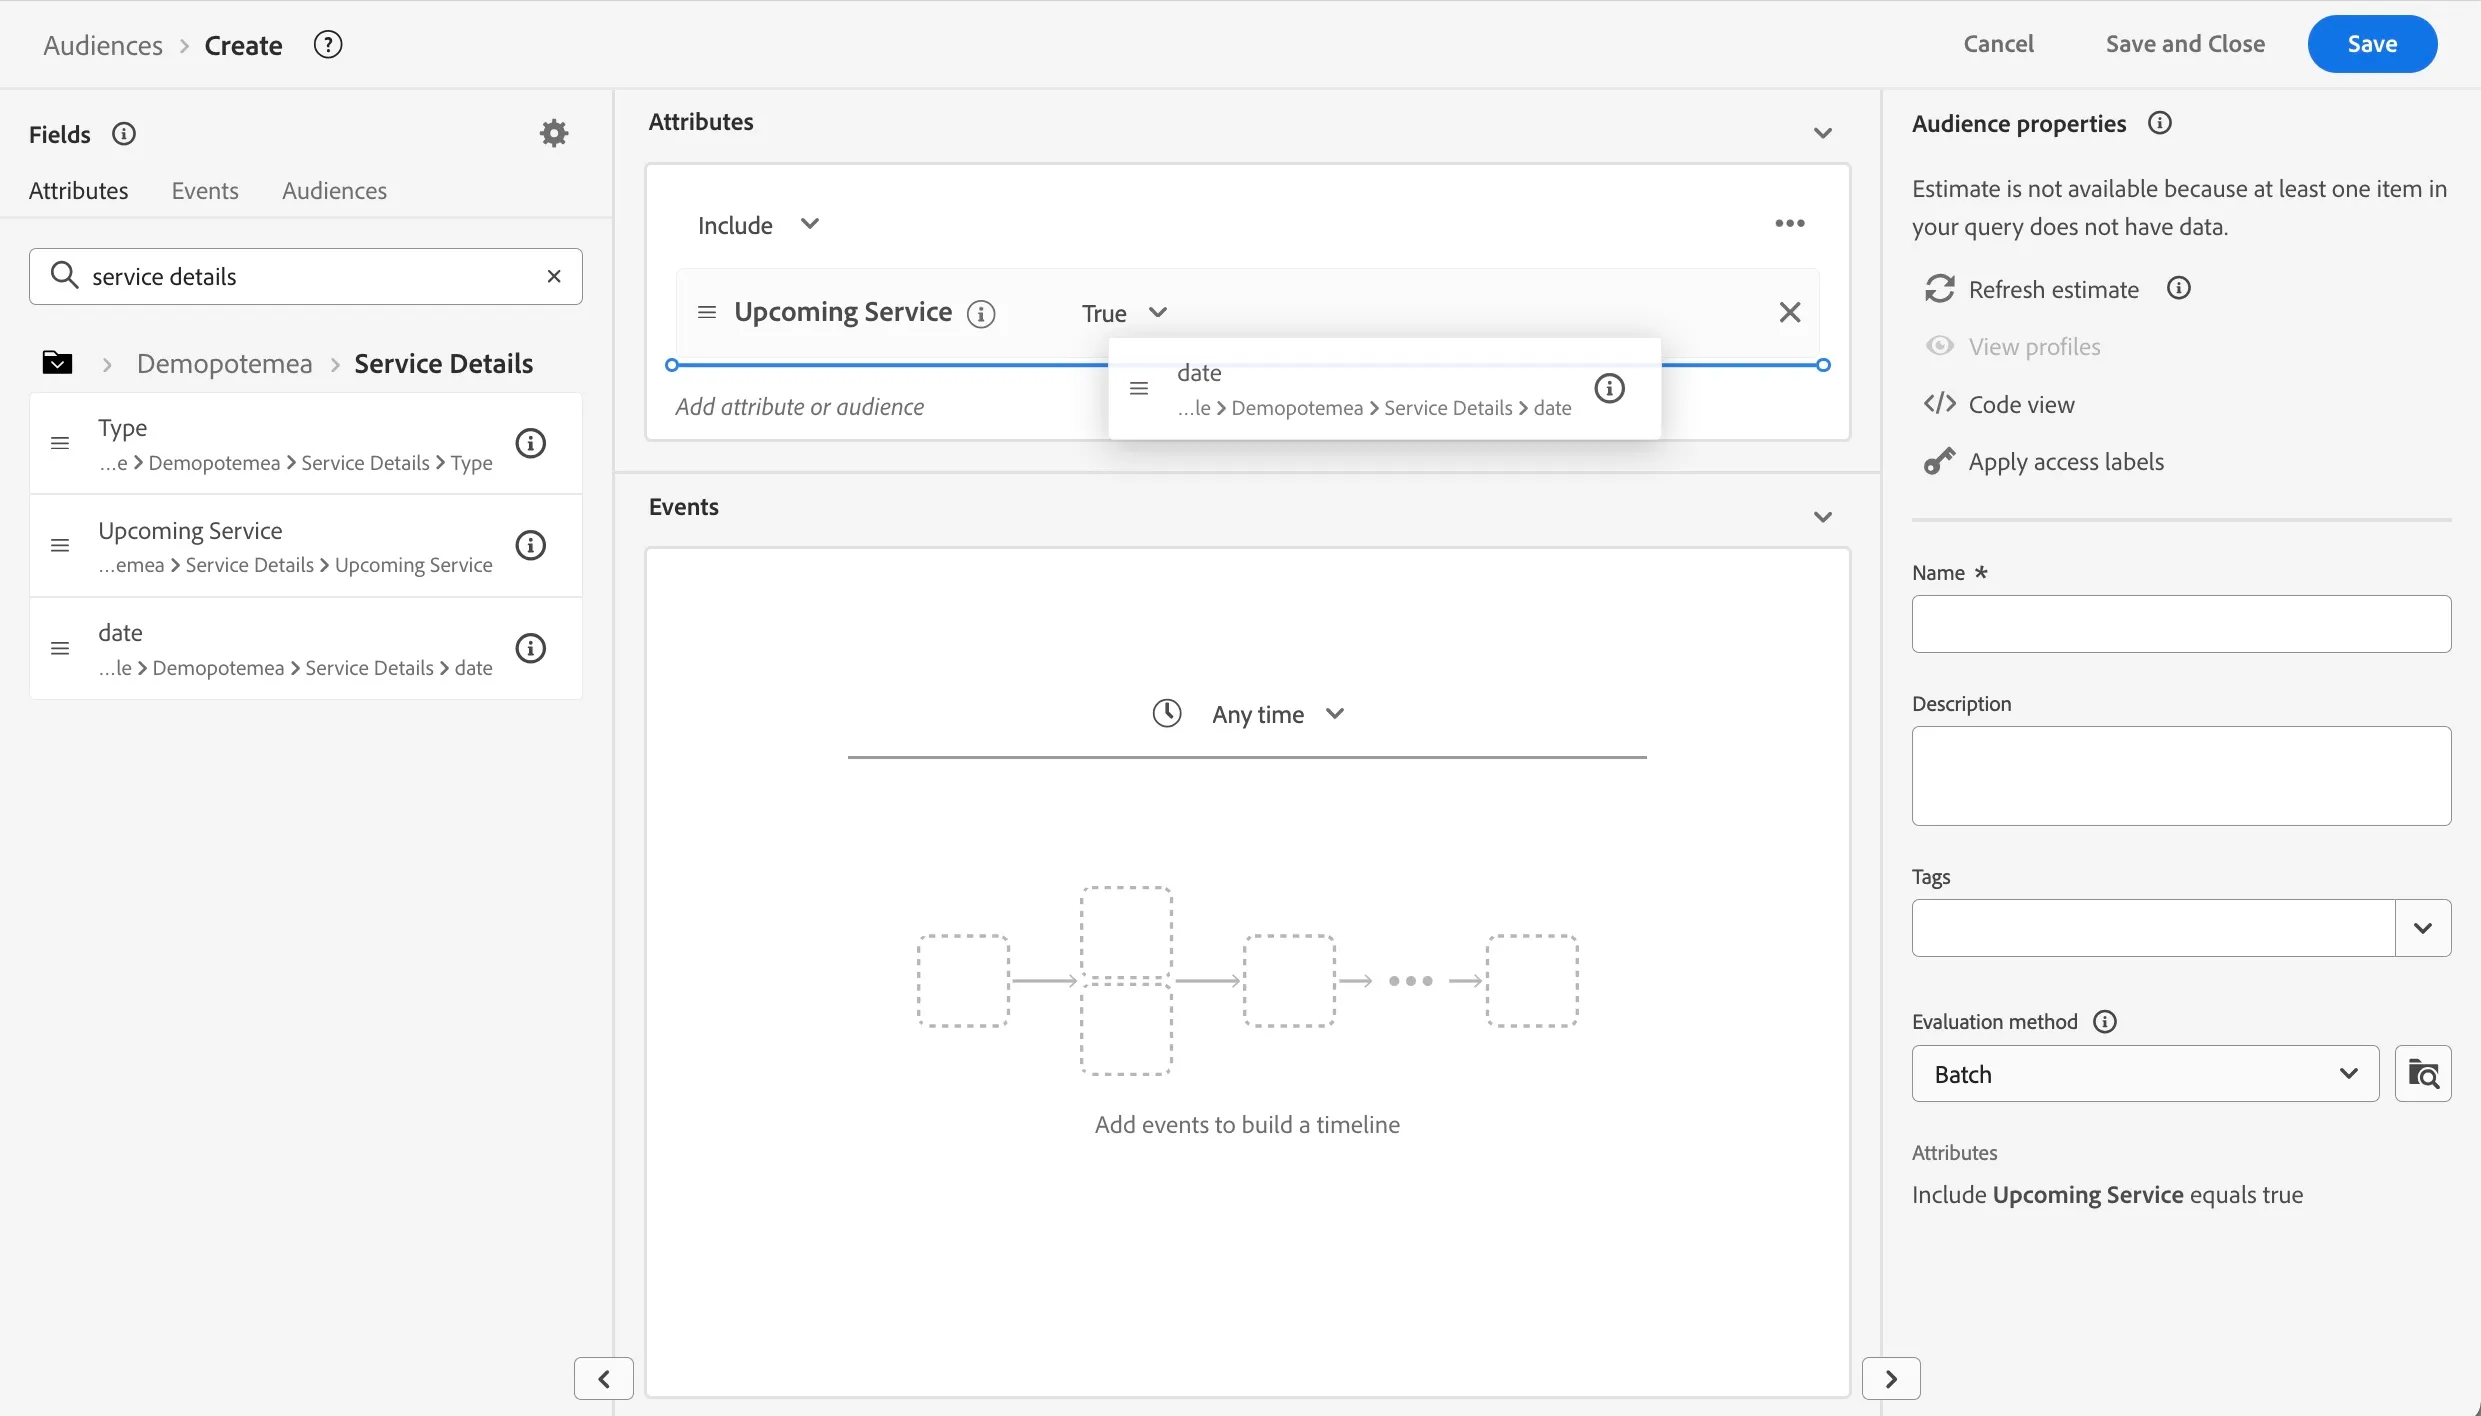The width and height of the screenshot is (2481, 1416).
Task: Show info for date field in Fields list
Action: click(530, 648)
